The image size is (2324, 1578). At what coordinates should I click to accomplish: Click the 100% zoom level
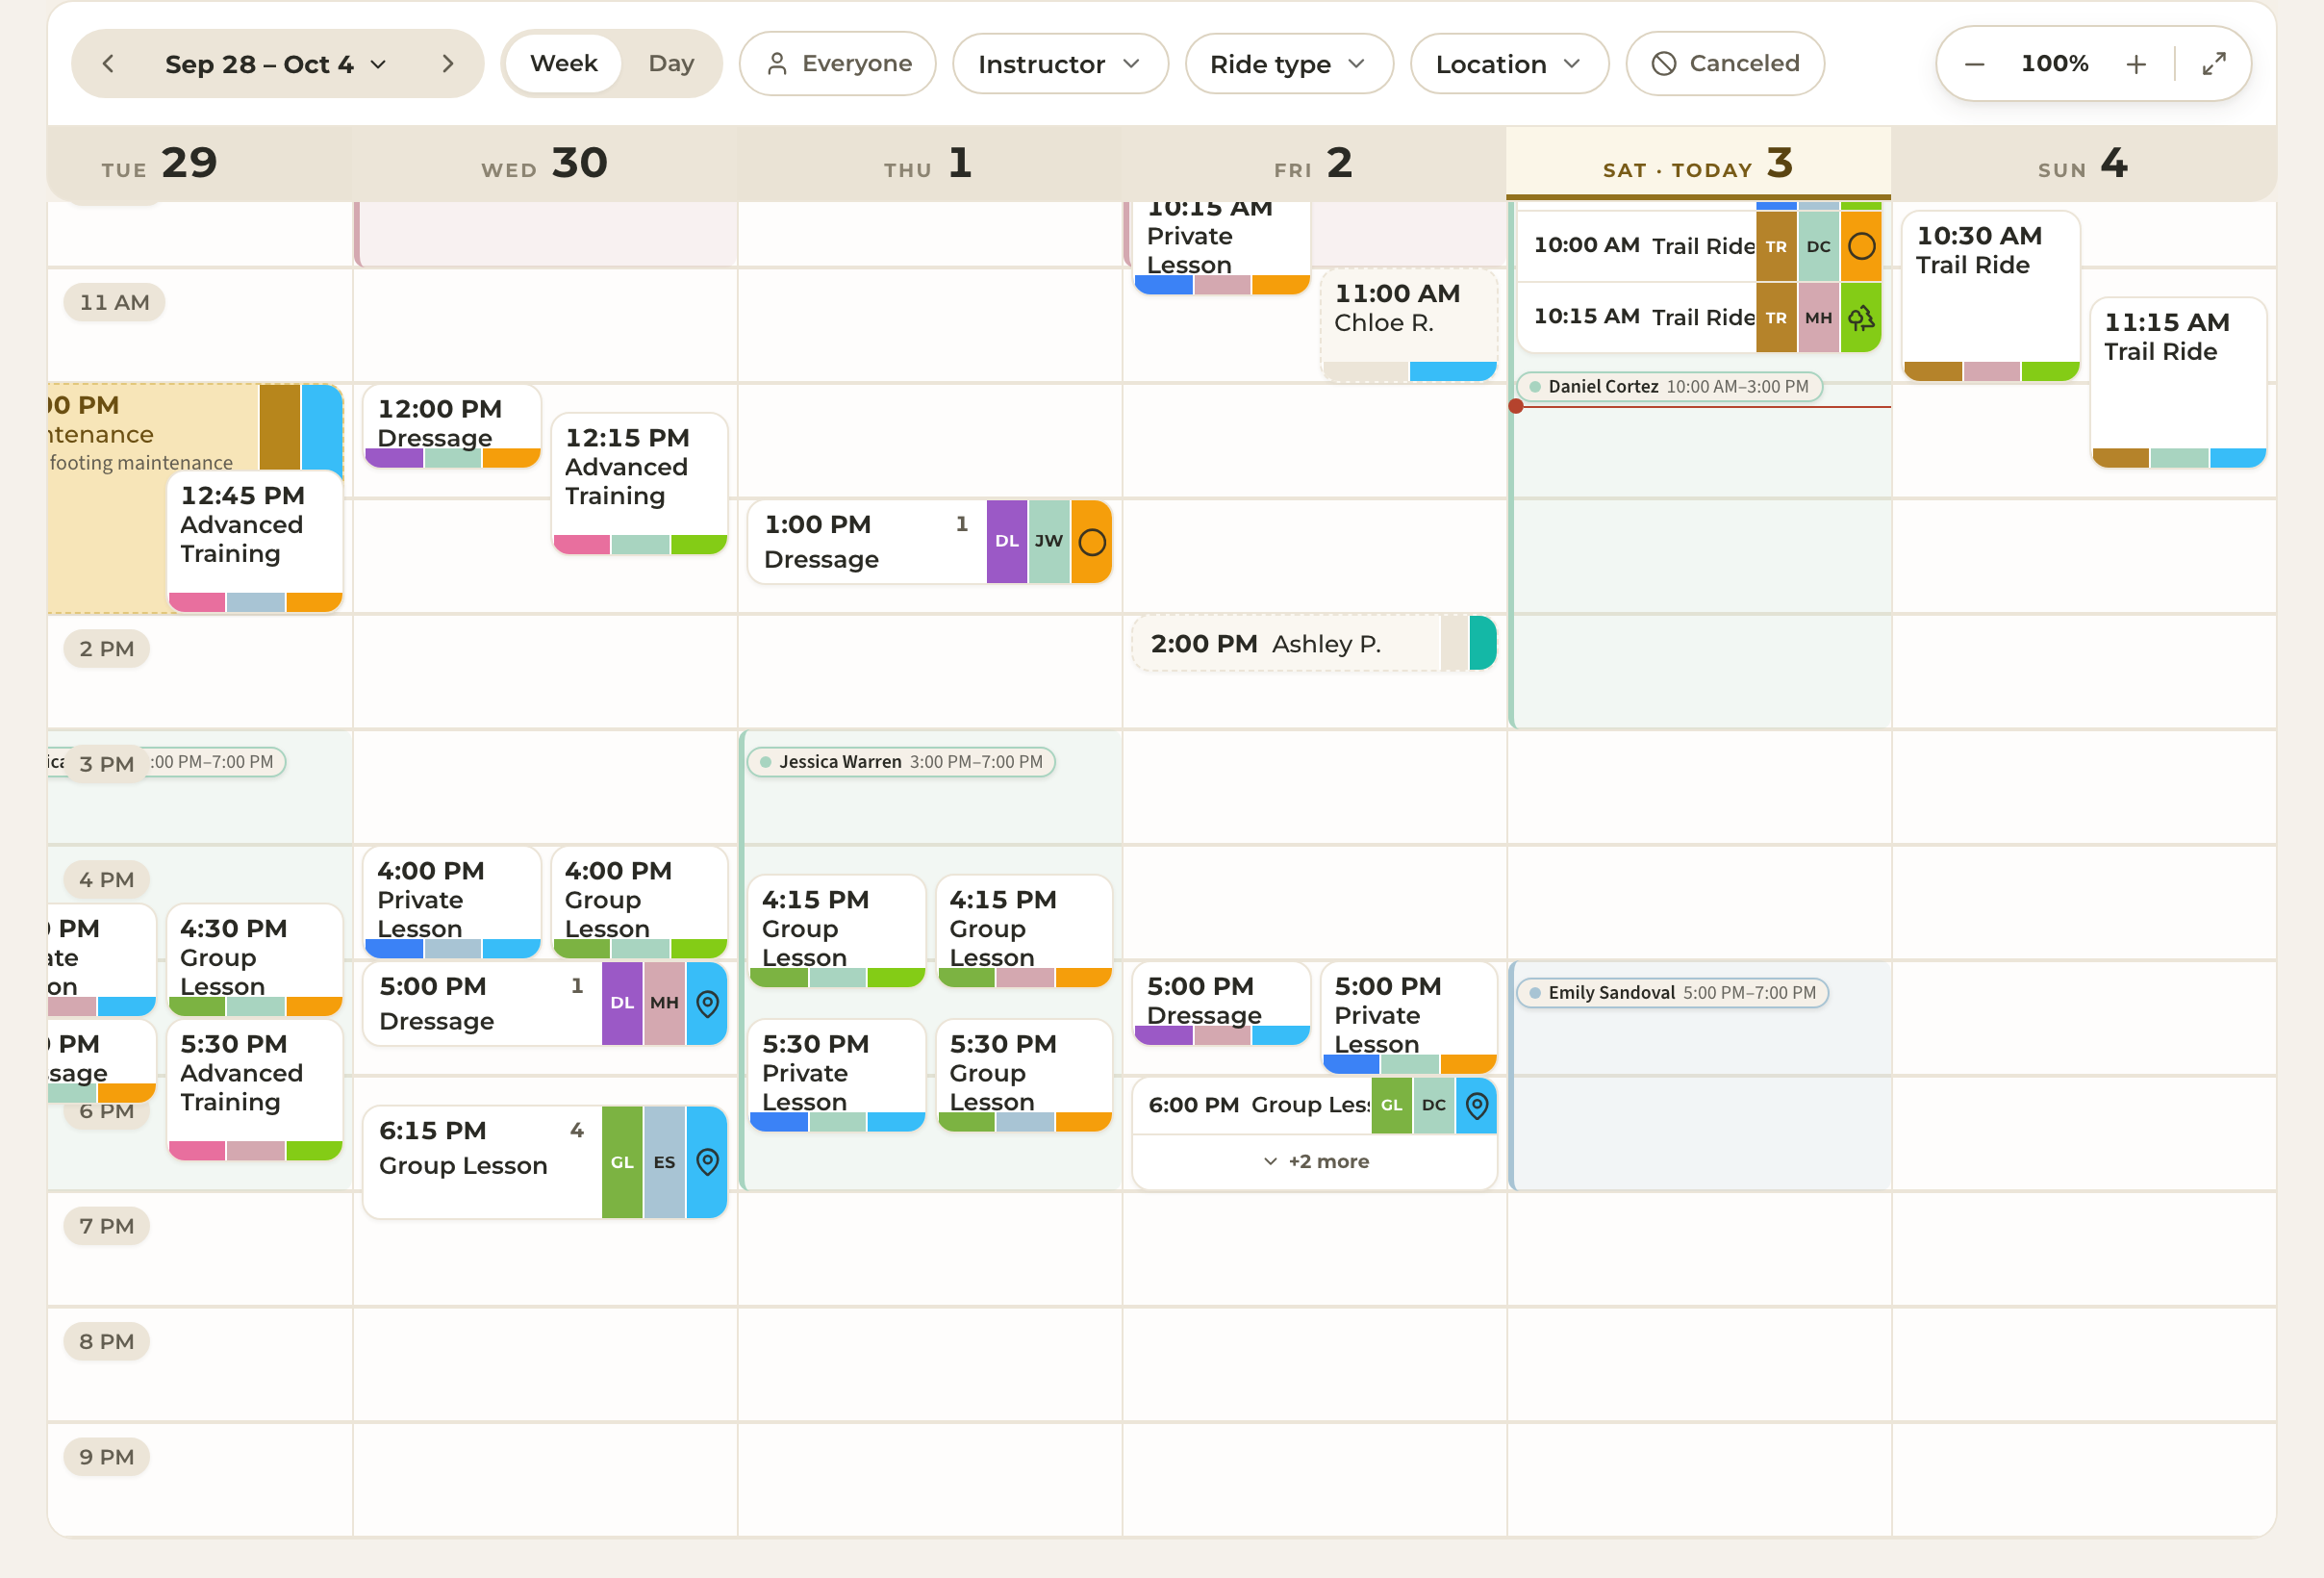[x=2054, y=64]
